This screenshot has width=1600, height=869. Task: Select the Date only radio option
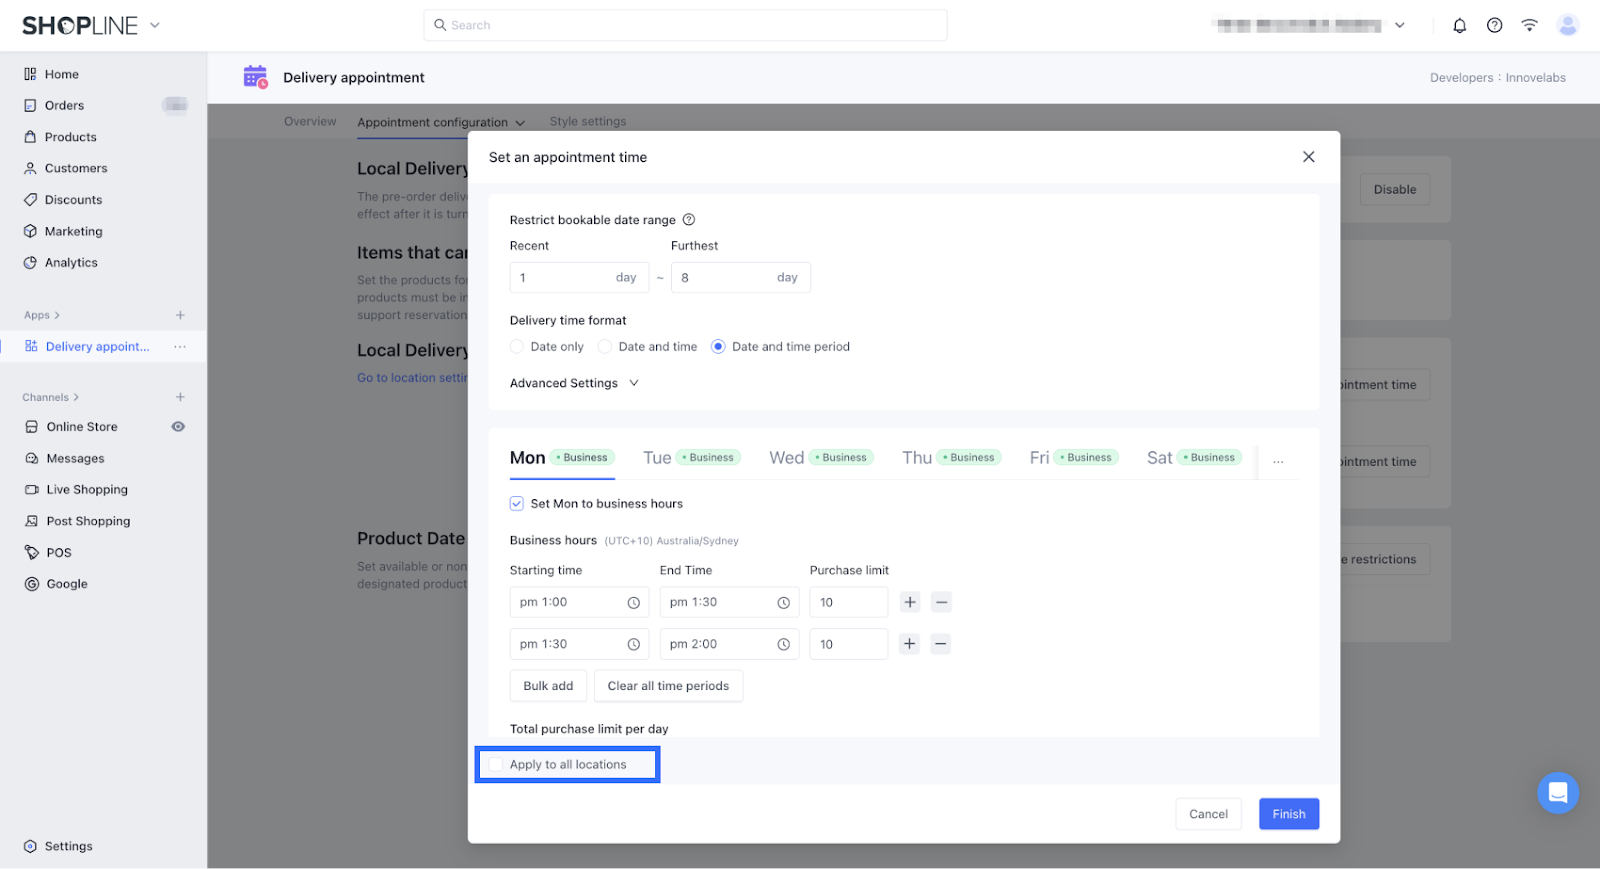[x=517, y=347]
